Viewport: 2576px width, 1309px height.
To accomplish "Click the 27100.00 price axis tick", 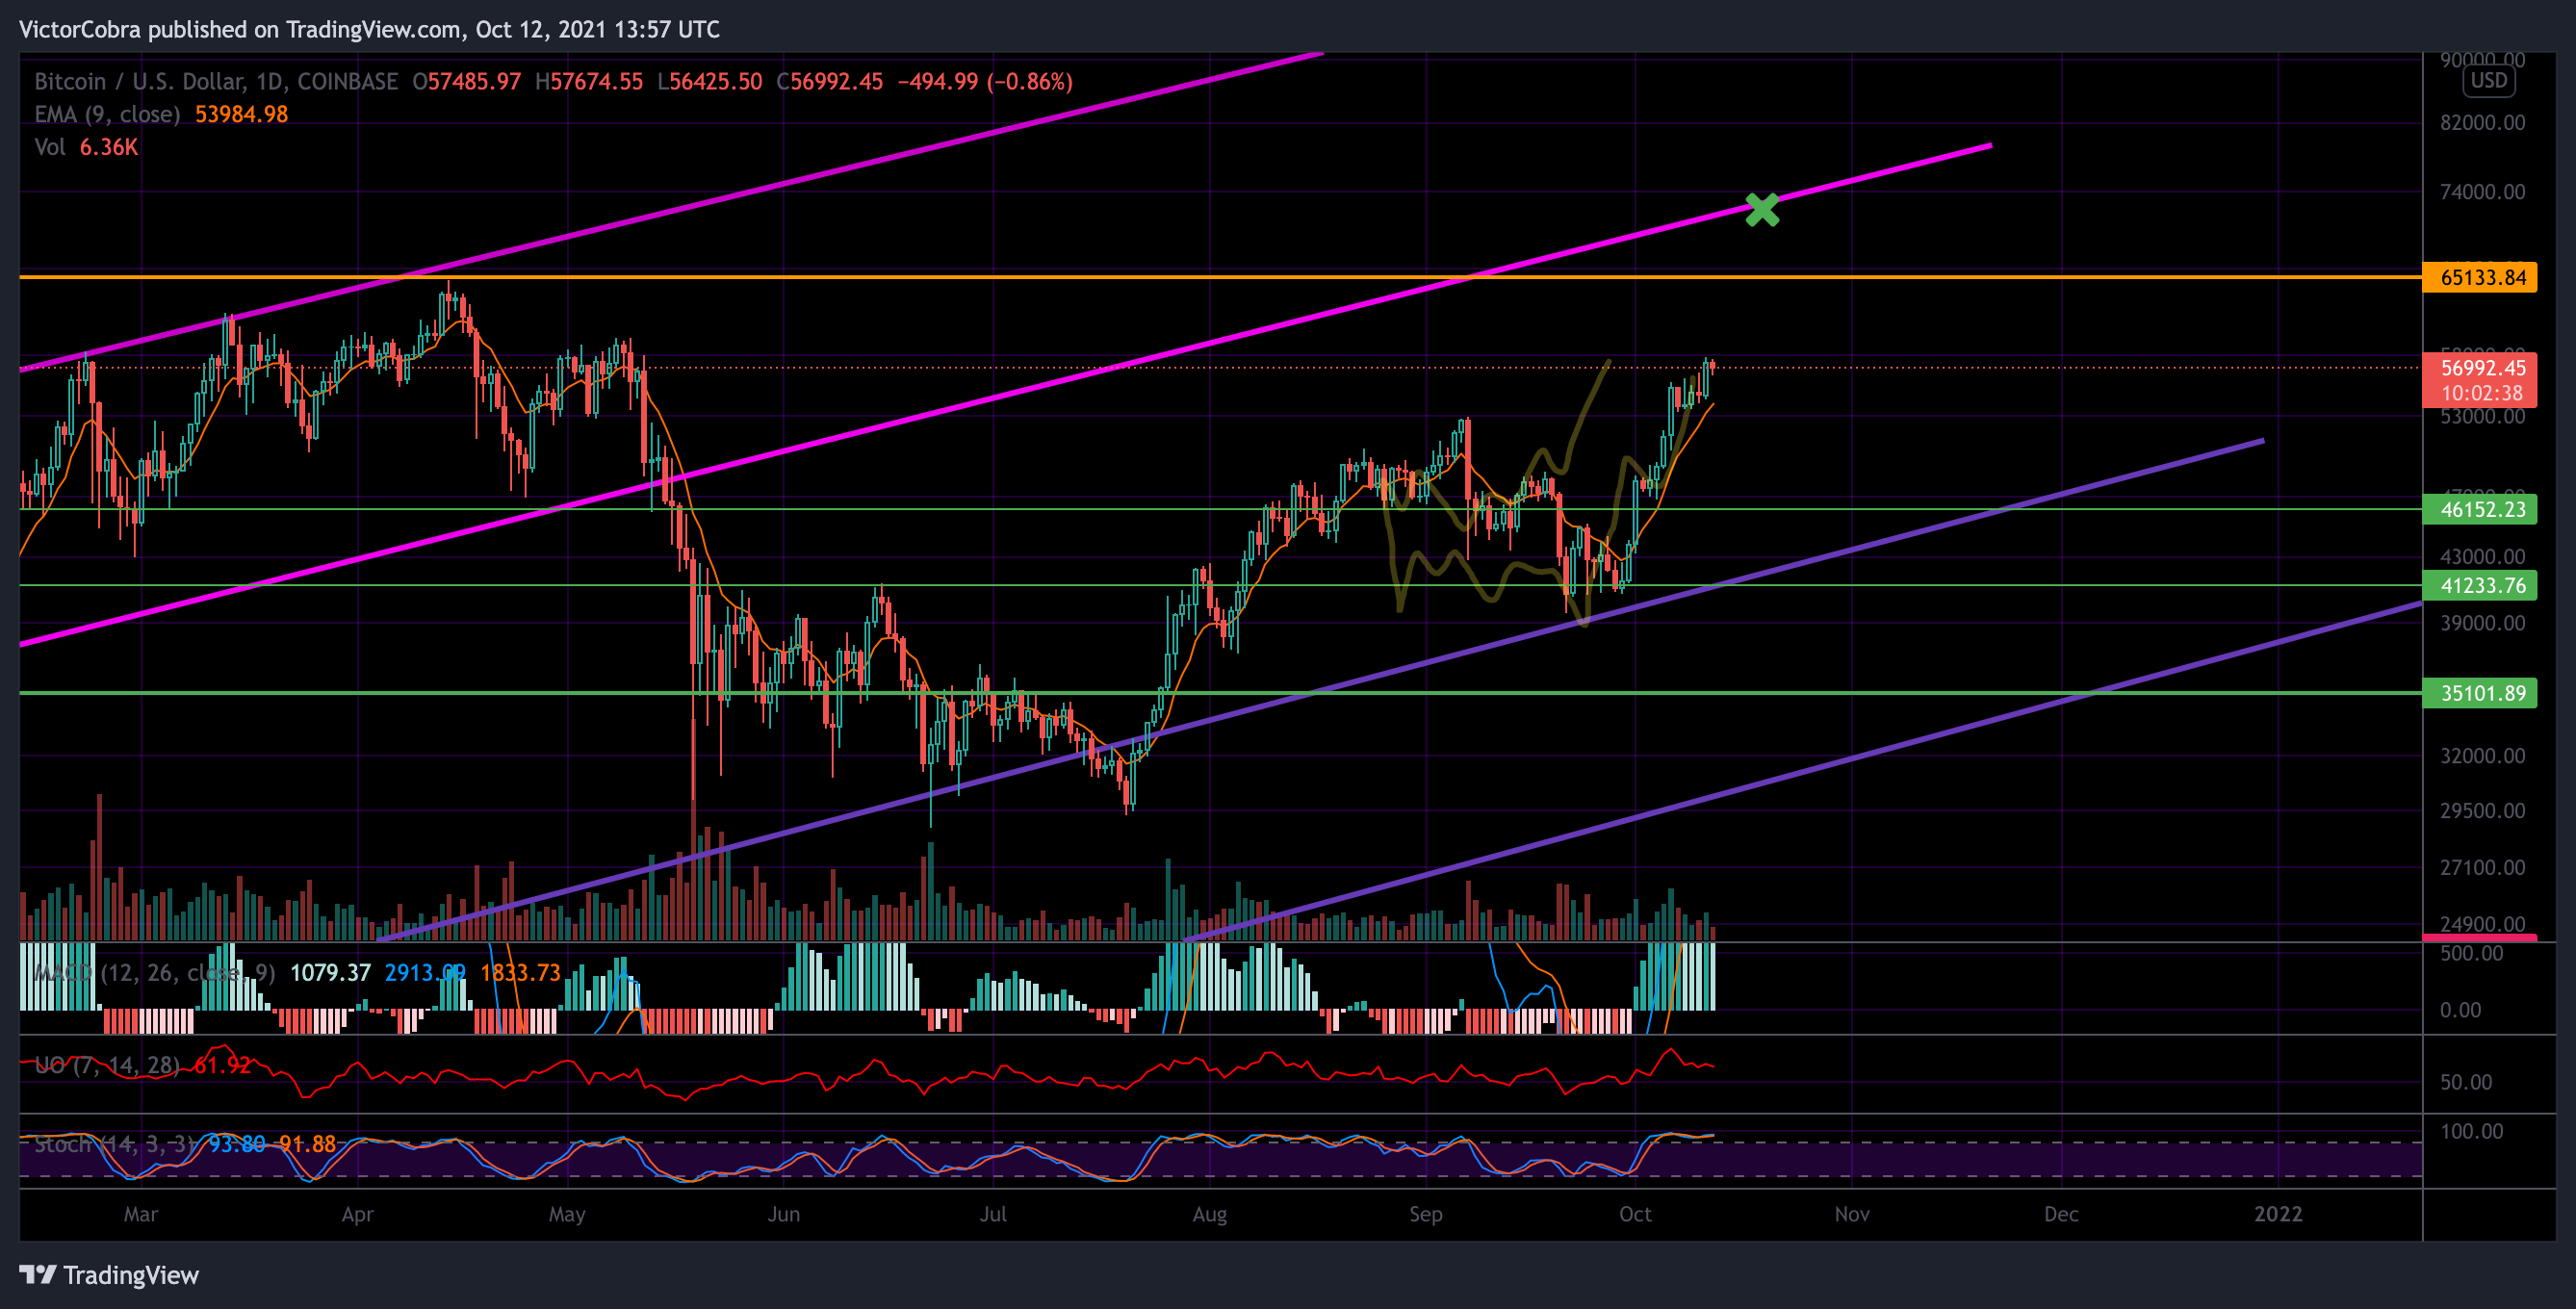I will (x=2482, y=868).
